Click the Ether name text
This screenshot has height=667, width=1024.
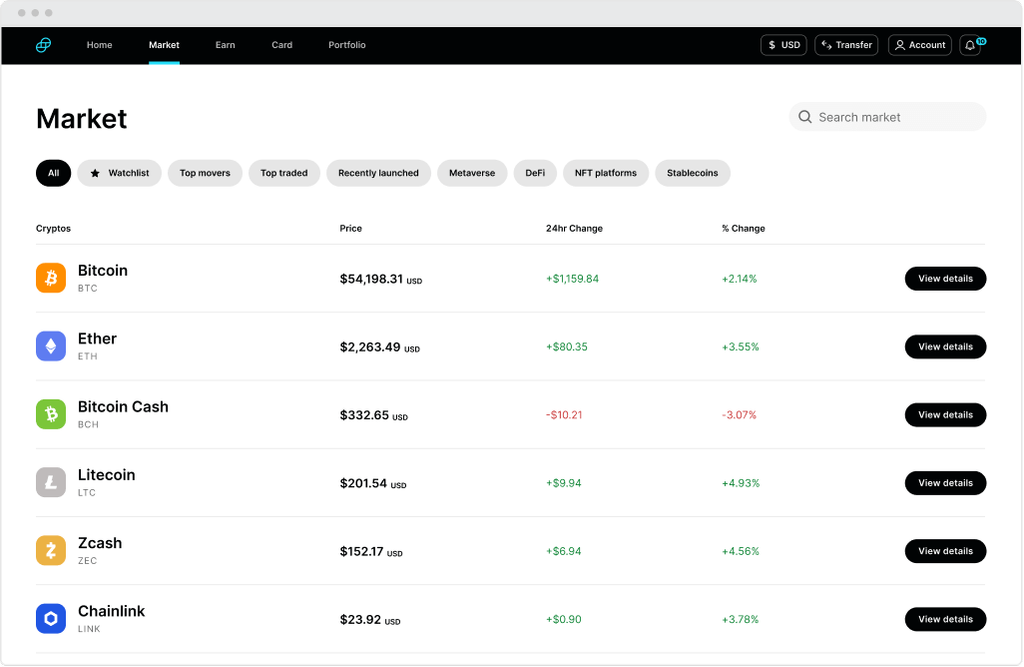point(97,338)
